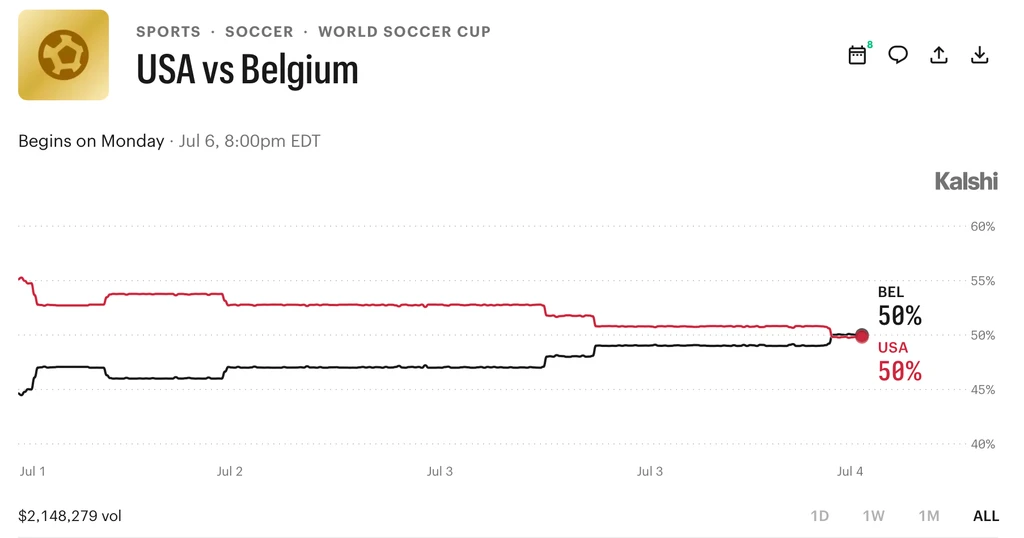This screenshot has height=538, width=1024.
Task: Select the 1D time range
Action: point(820,516)
